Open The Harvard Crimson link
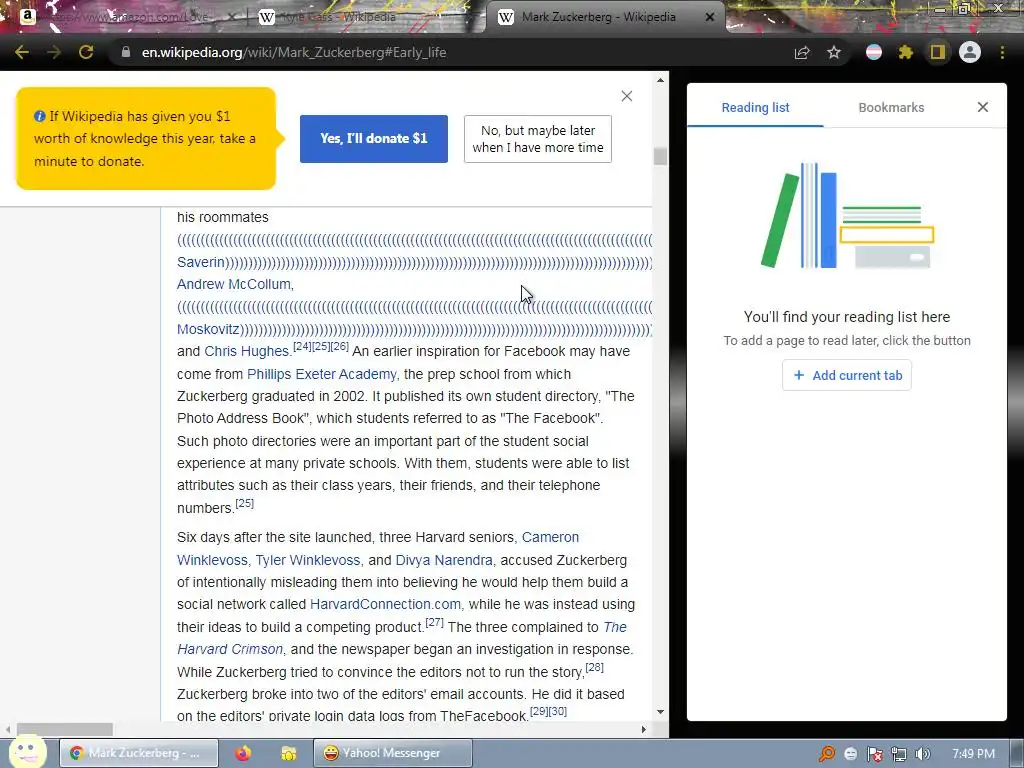This screenshot has height=768, width=1024. point(229,649)
